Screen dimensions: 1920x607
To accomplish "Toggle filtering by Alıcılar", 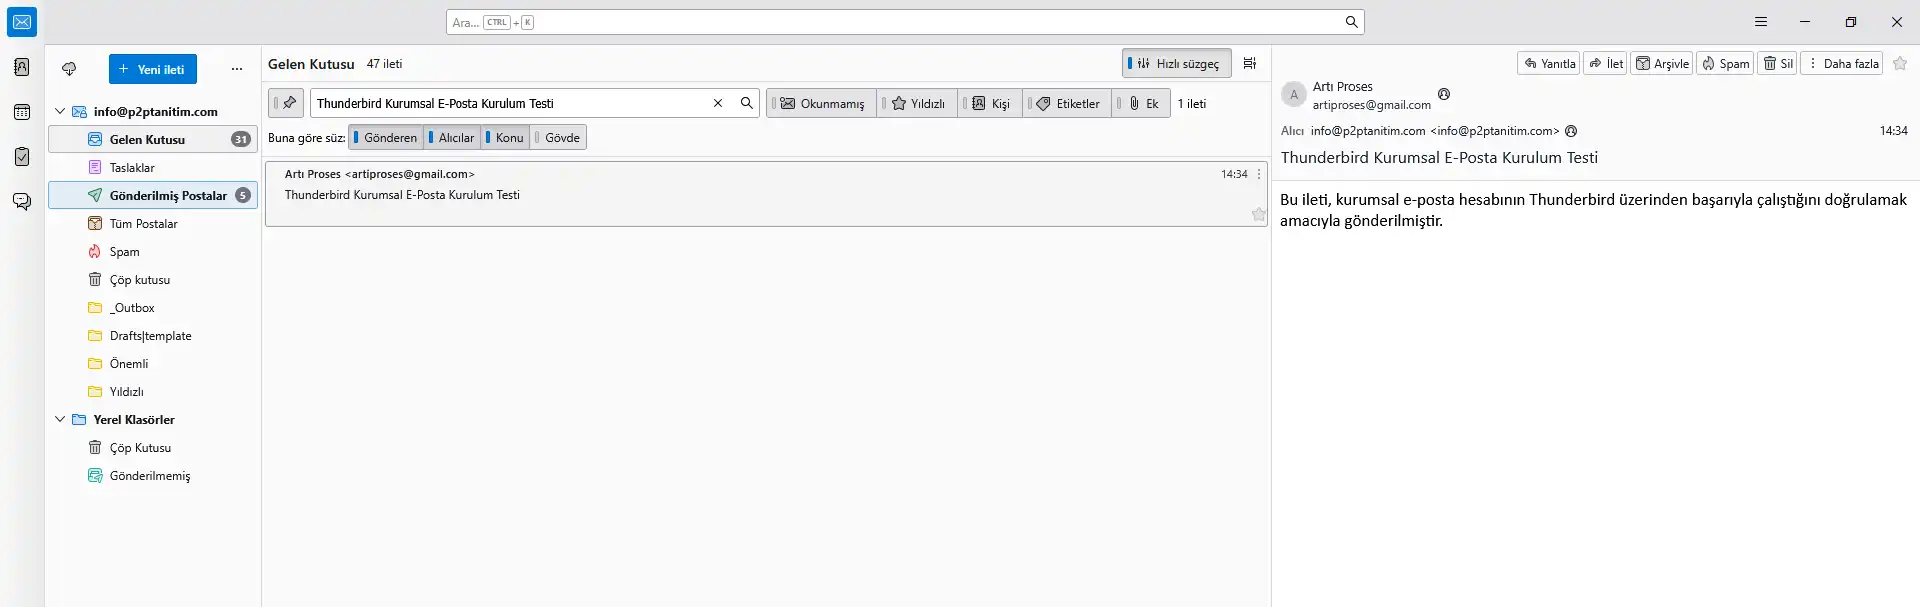I will click(453, 138).
